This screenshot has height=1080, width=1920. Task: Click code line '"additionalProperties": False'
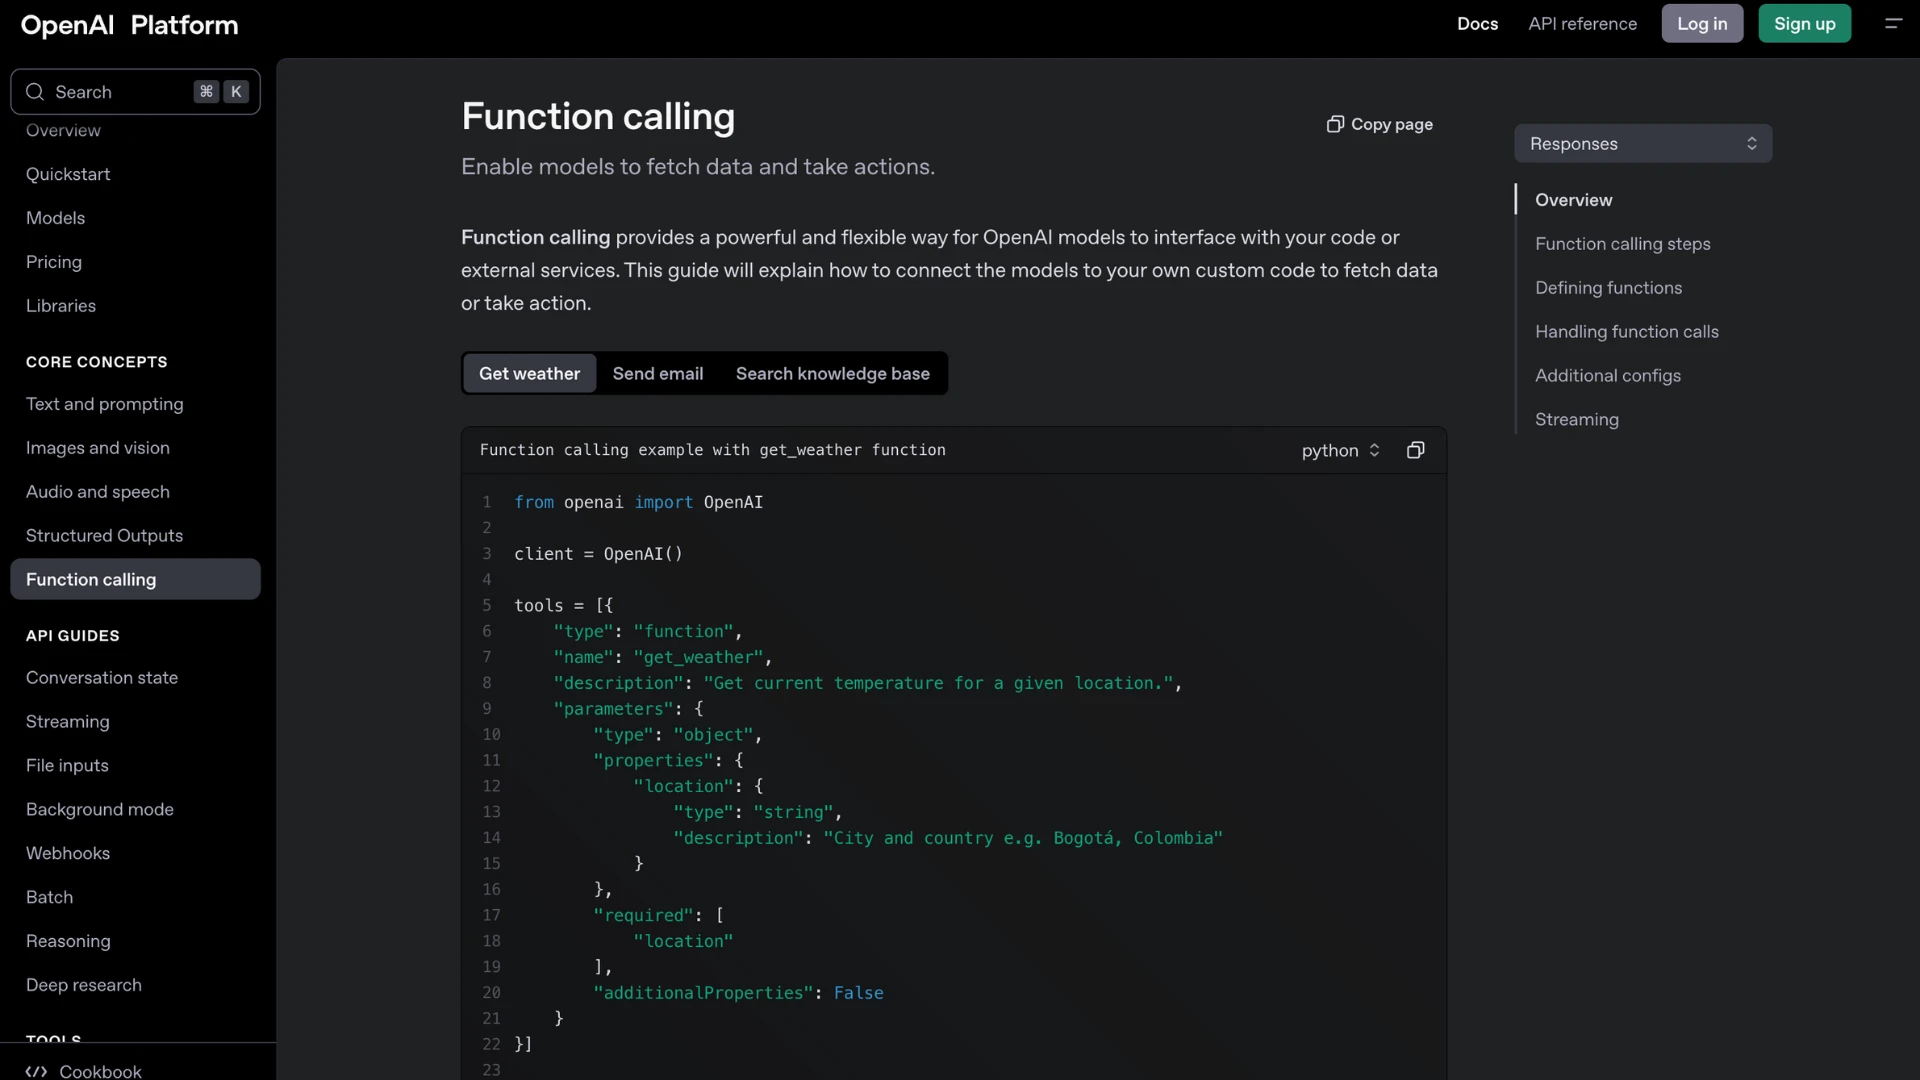pos(738,993)
